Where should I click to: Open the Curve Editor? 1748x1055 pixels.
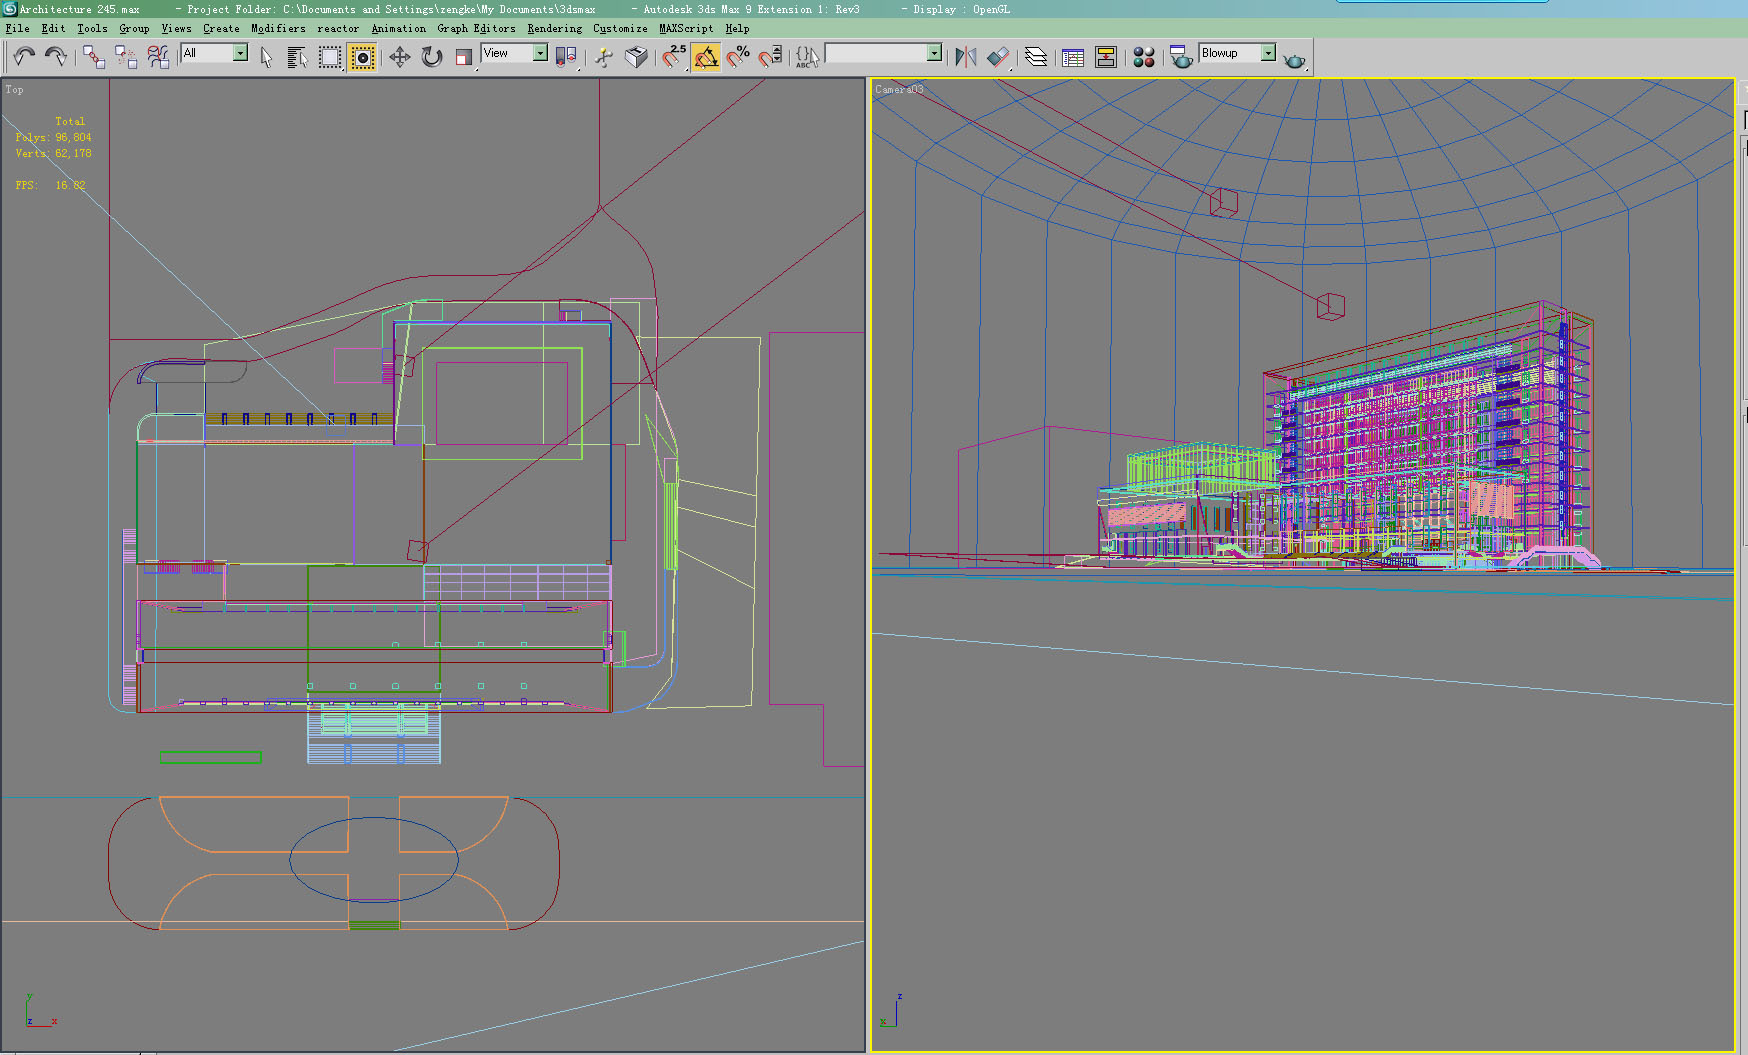(1073, 57)
